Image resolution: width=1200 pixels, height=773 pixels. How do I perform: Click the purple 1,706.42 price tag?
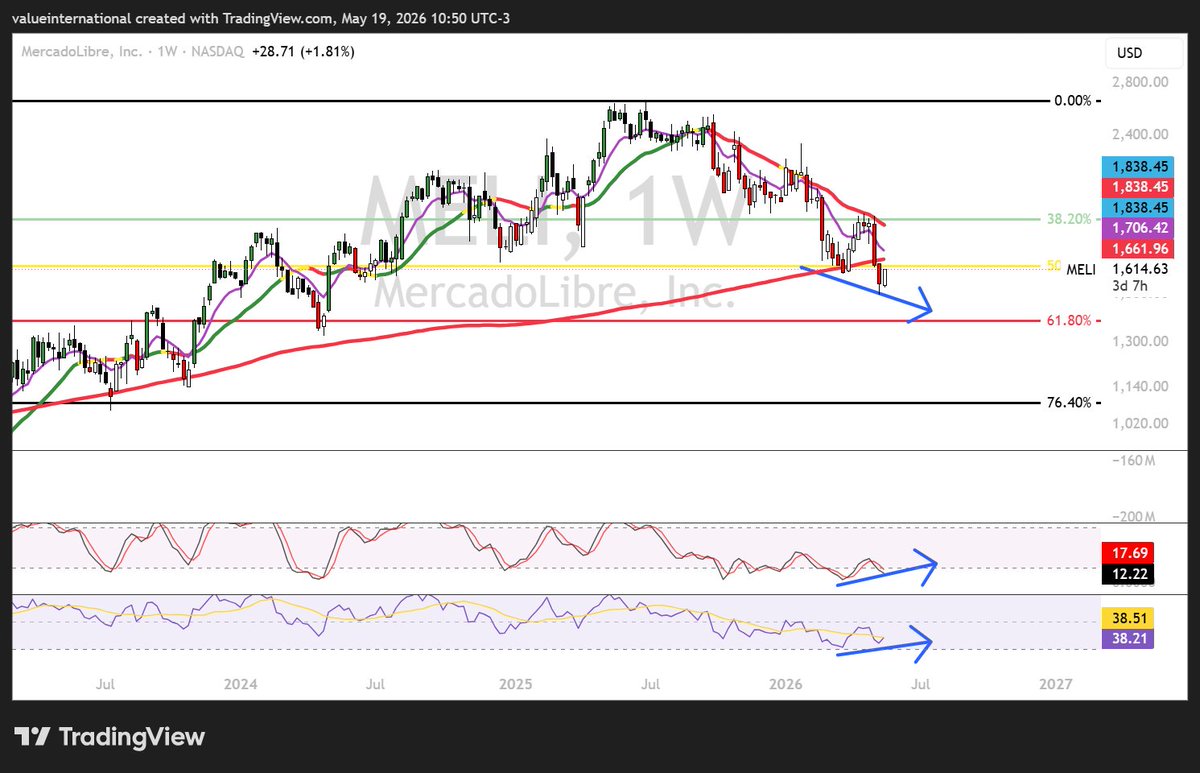1136,227
